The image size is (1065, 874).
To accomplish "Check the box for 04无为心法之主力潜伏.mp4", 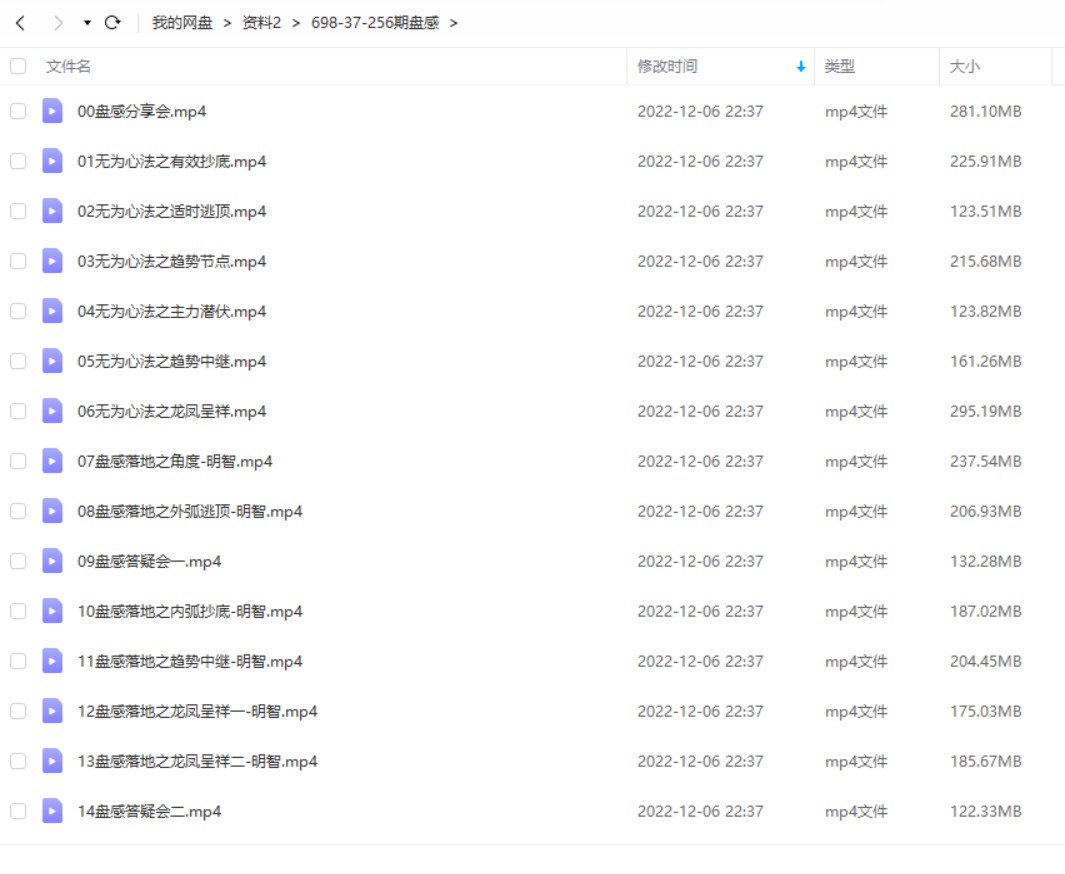I will pyautogui.click(x=18, y=312).
